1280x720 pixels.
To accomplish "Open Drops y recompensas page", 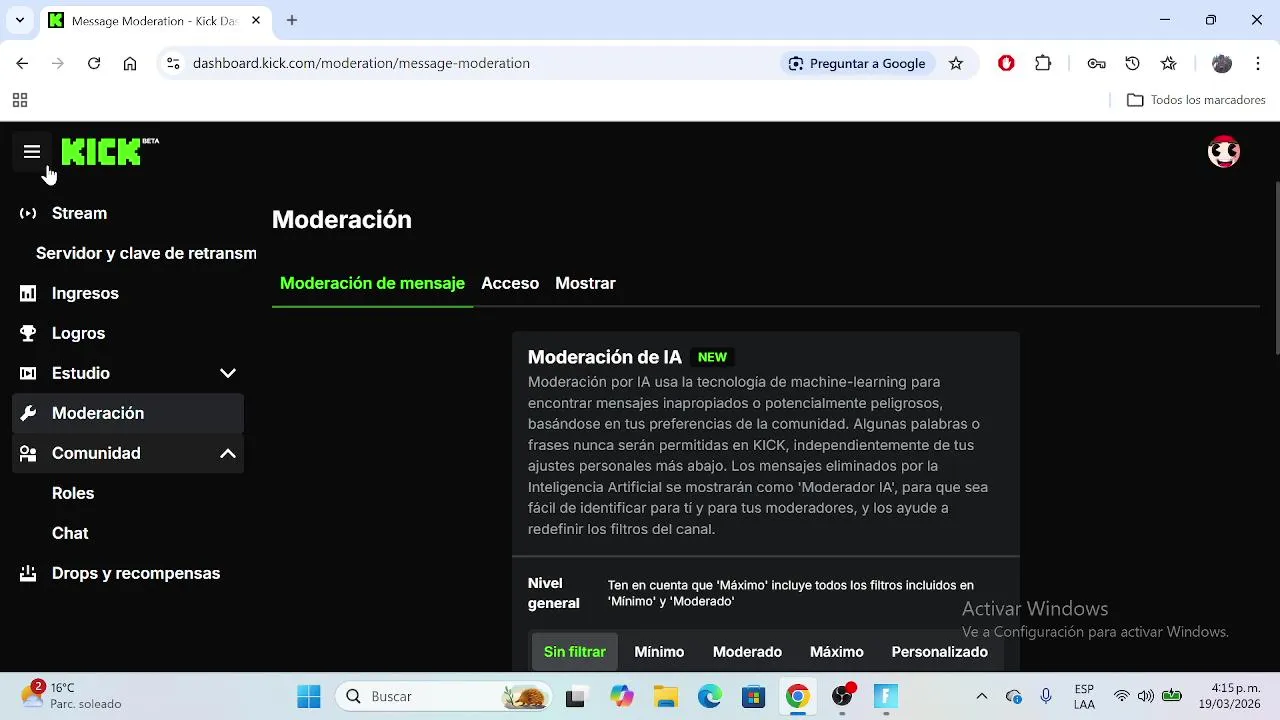I will click(128, 573).
